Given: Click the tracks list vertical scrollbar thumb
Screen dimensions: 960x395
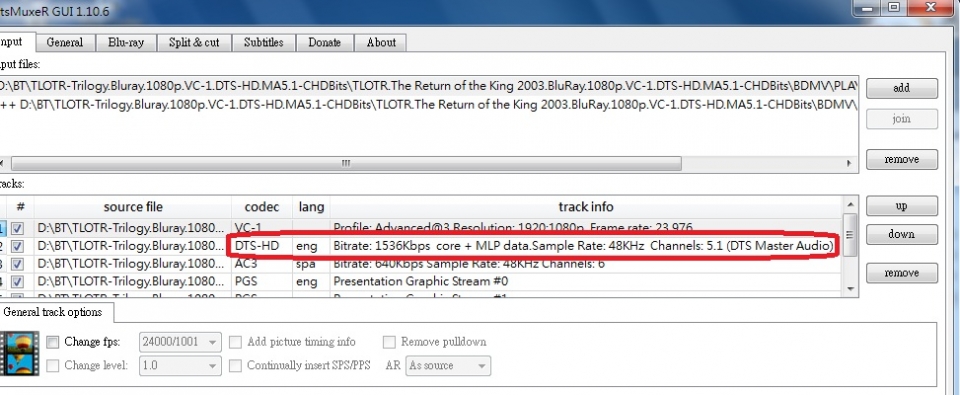Looking at the screenshot, I should (x=849, y=235).
